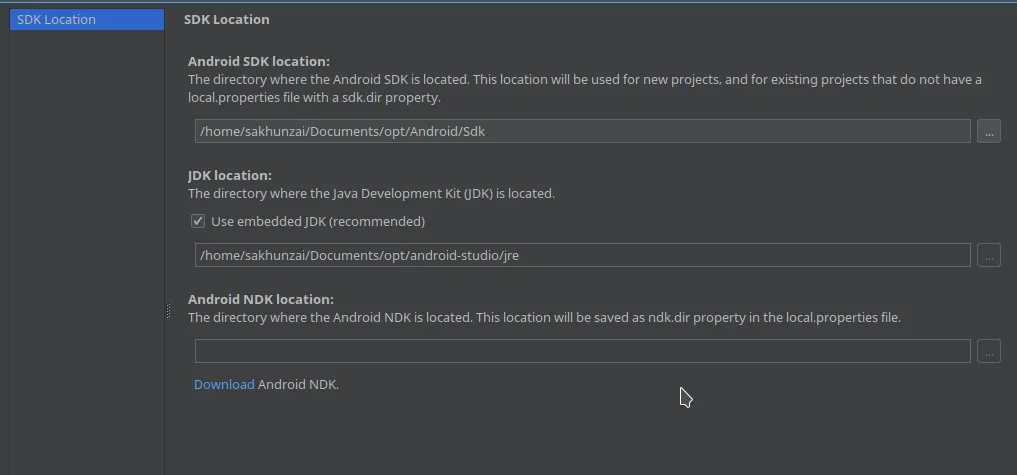This screenshot has height=475, width=1017.
Task: Click the Download link for Android NDK
Action: [224, 384]
